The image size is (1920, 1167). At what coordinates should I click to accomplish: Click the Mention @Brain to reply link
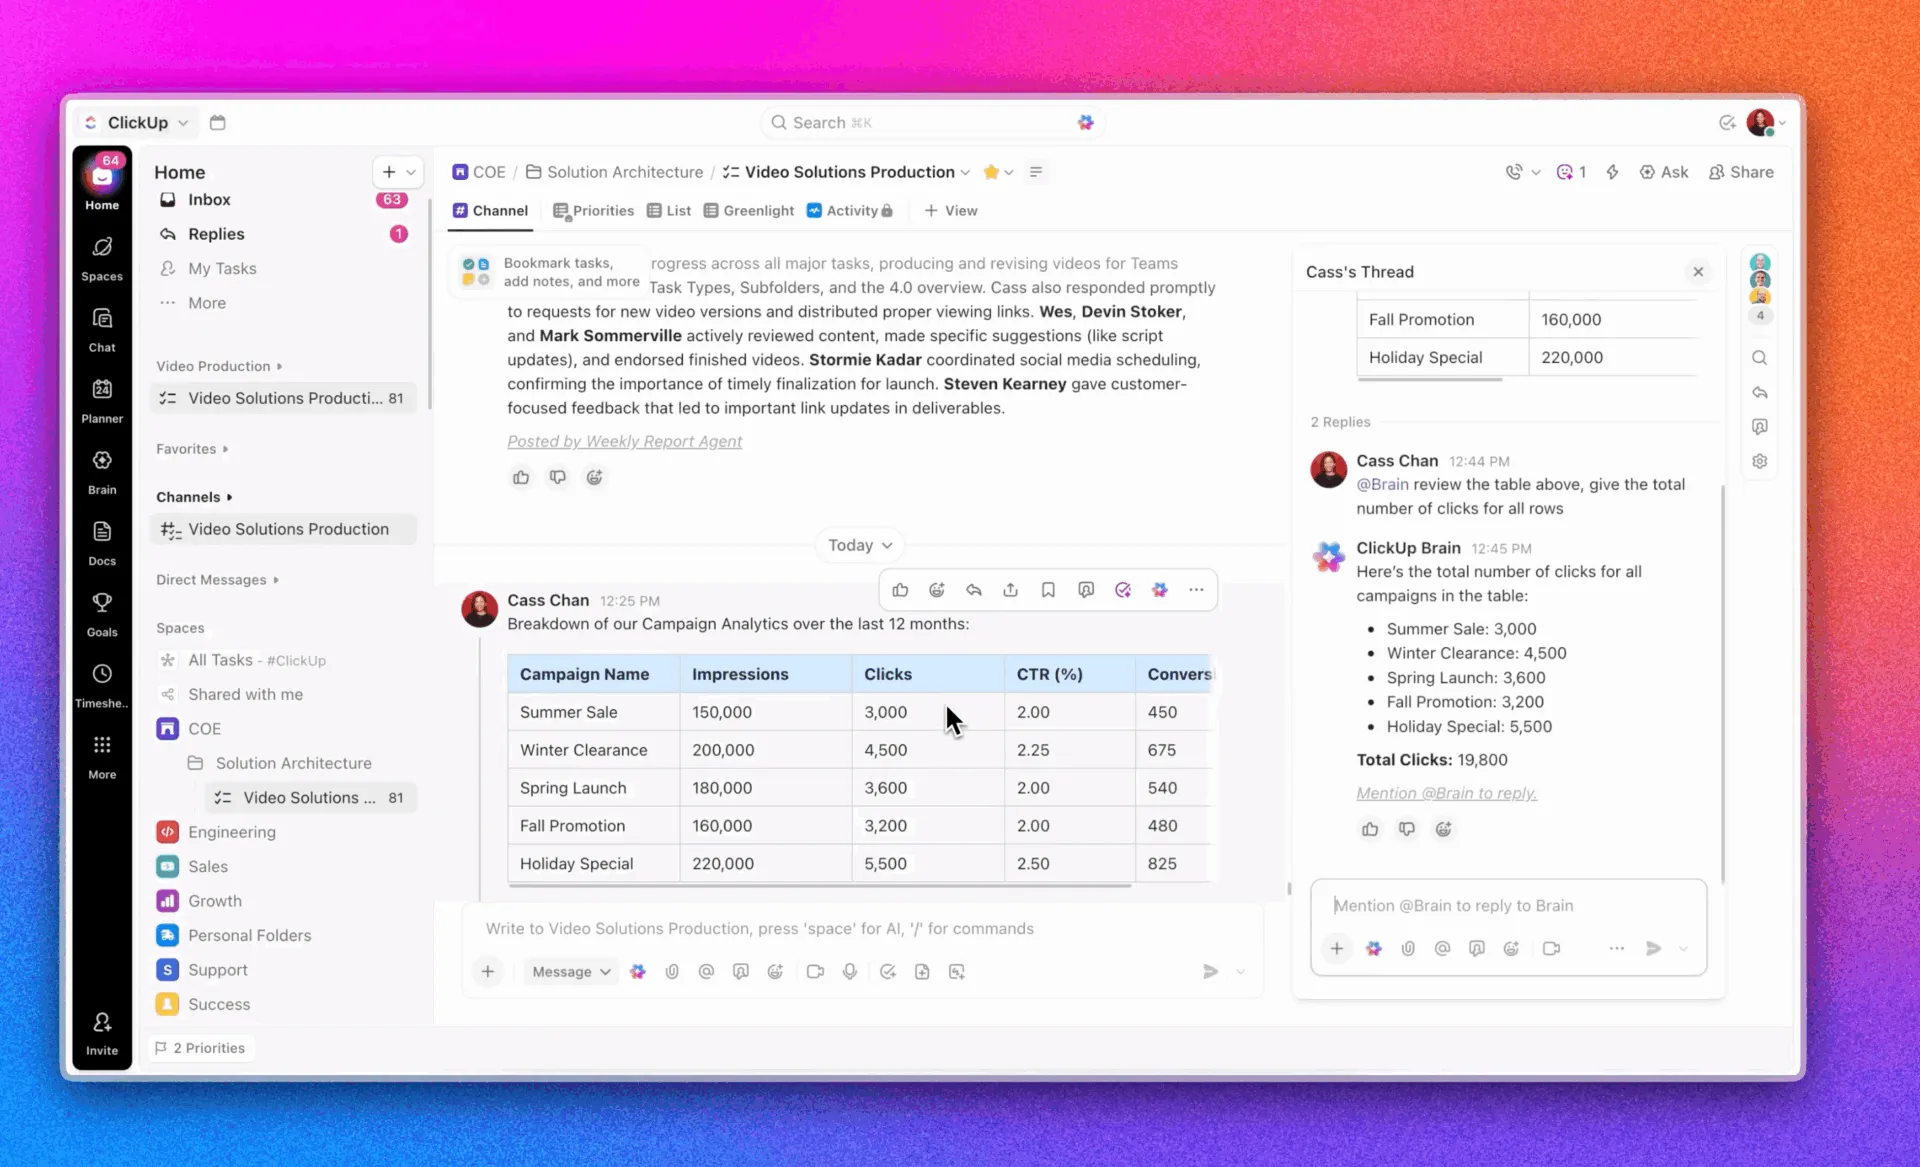pyautogui.click(x=1446, y=793)
